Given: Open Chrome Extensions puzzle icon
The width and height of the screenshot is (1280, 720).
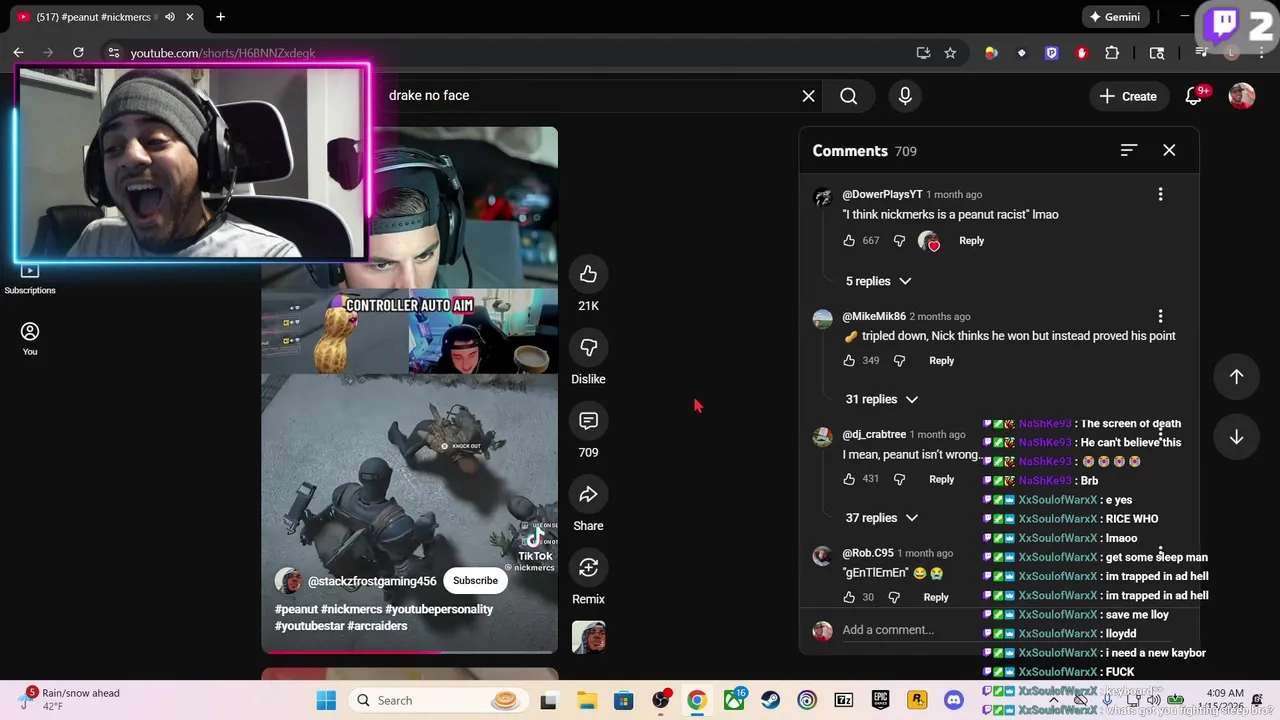Looking at the screenshot, I should [x=1112, y=53].
